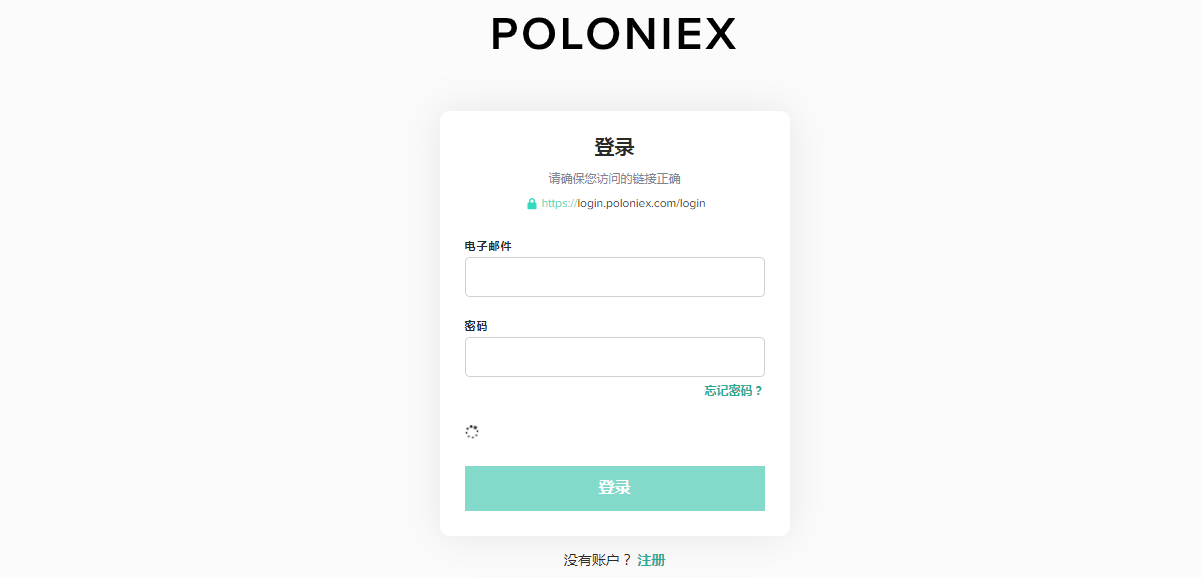Click the 没有账户？ text below card
This screenshot has height=578, width=1202.
(x=598, y=560)
